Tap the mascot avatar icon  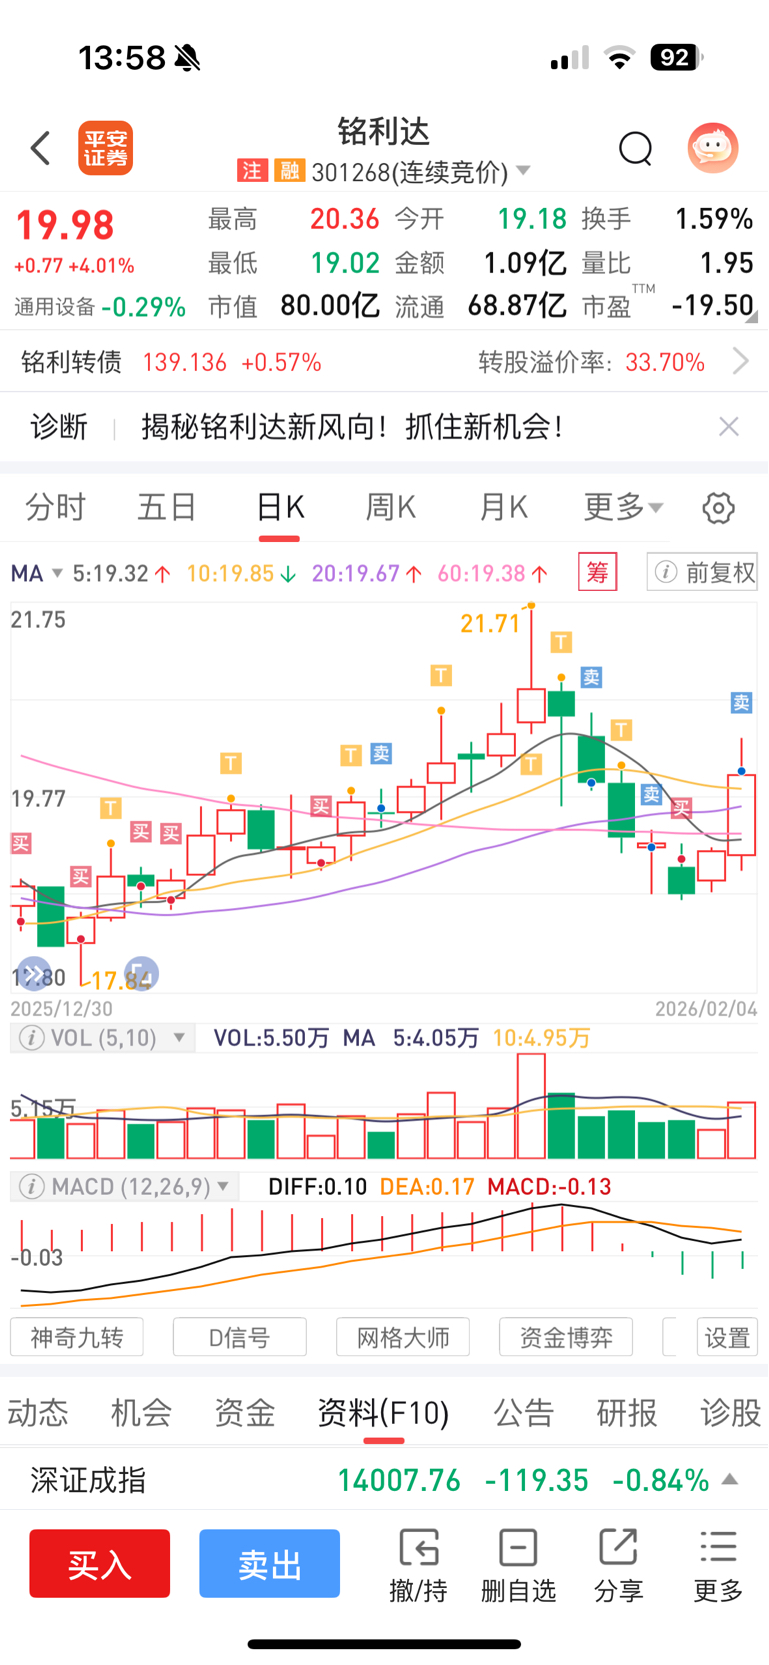coord(713,148)
